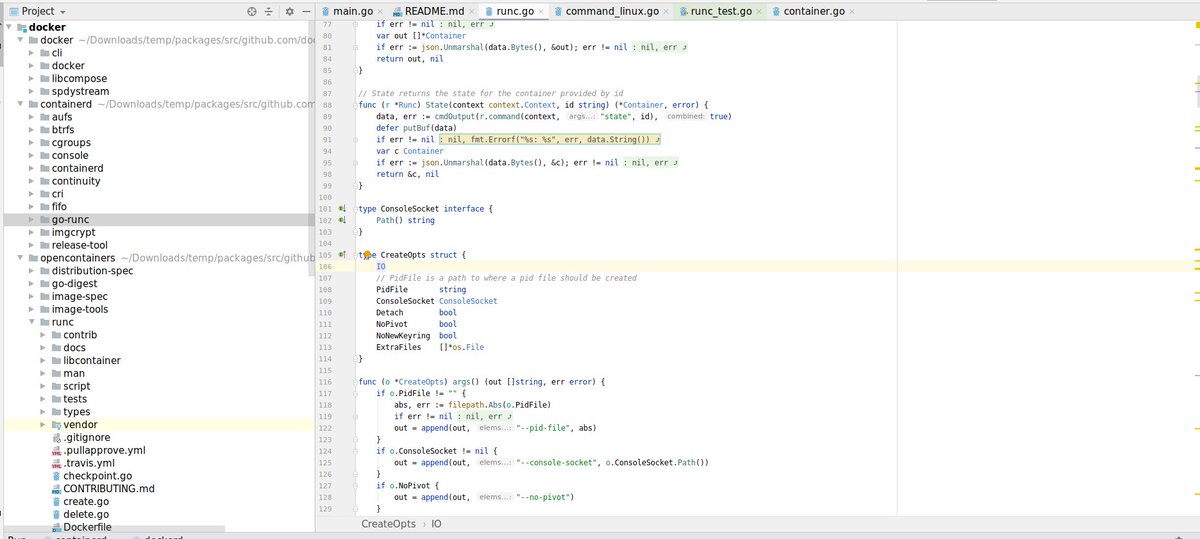Expand the vendor folder arrow
This screenshot has height=539, width=1200.
point(44,424)
